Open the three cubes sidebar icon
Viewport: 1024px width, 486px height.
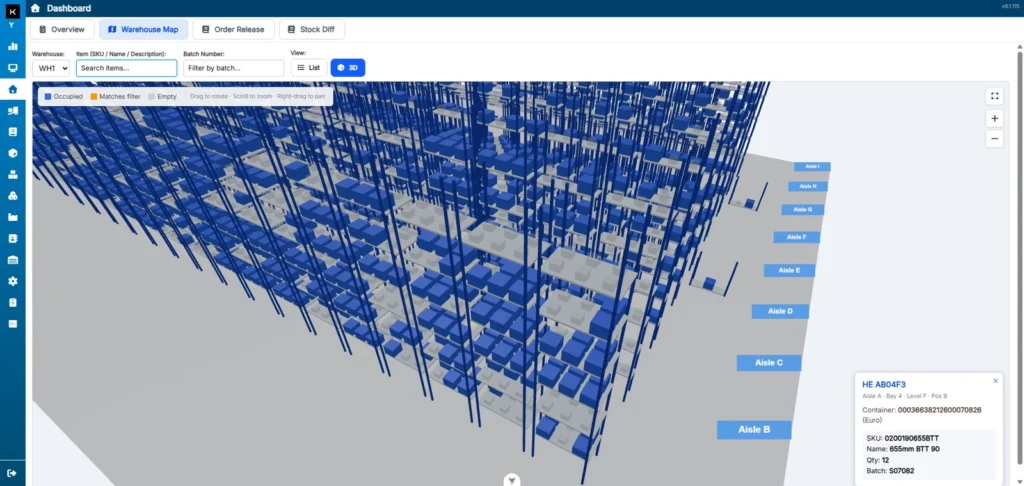click(x=12, y=196)
